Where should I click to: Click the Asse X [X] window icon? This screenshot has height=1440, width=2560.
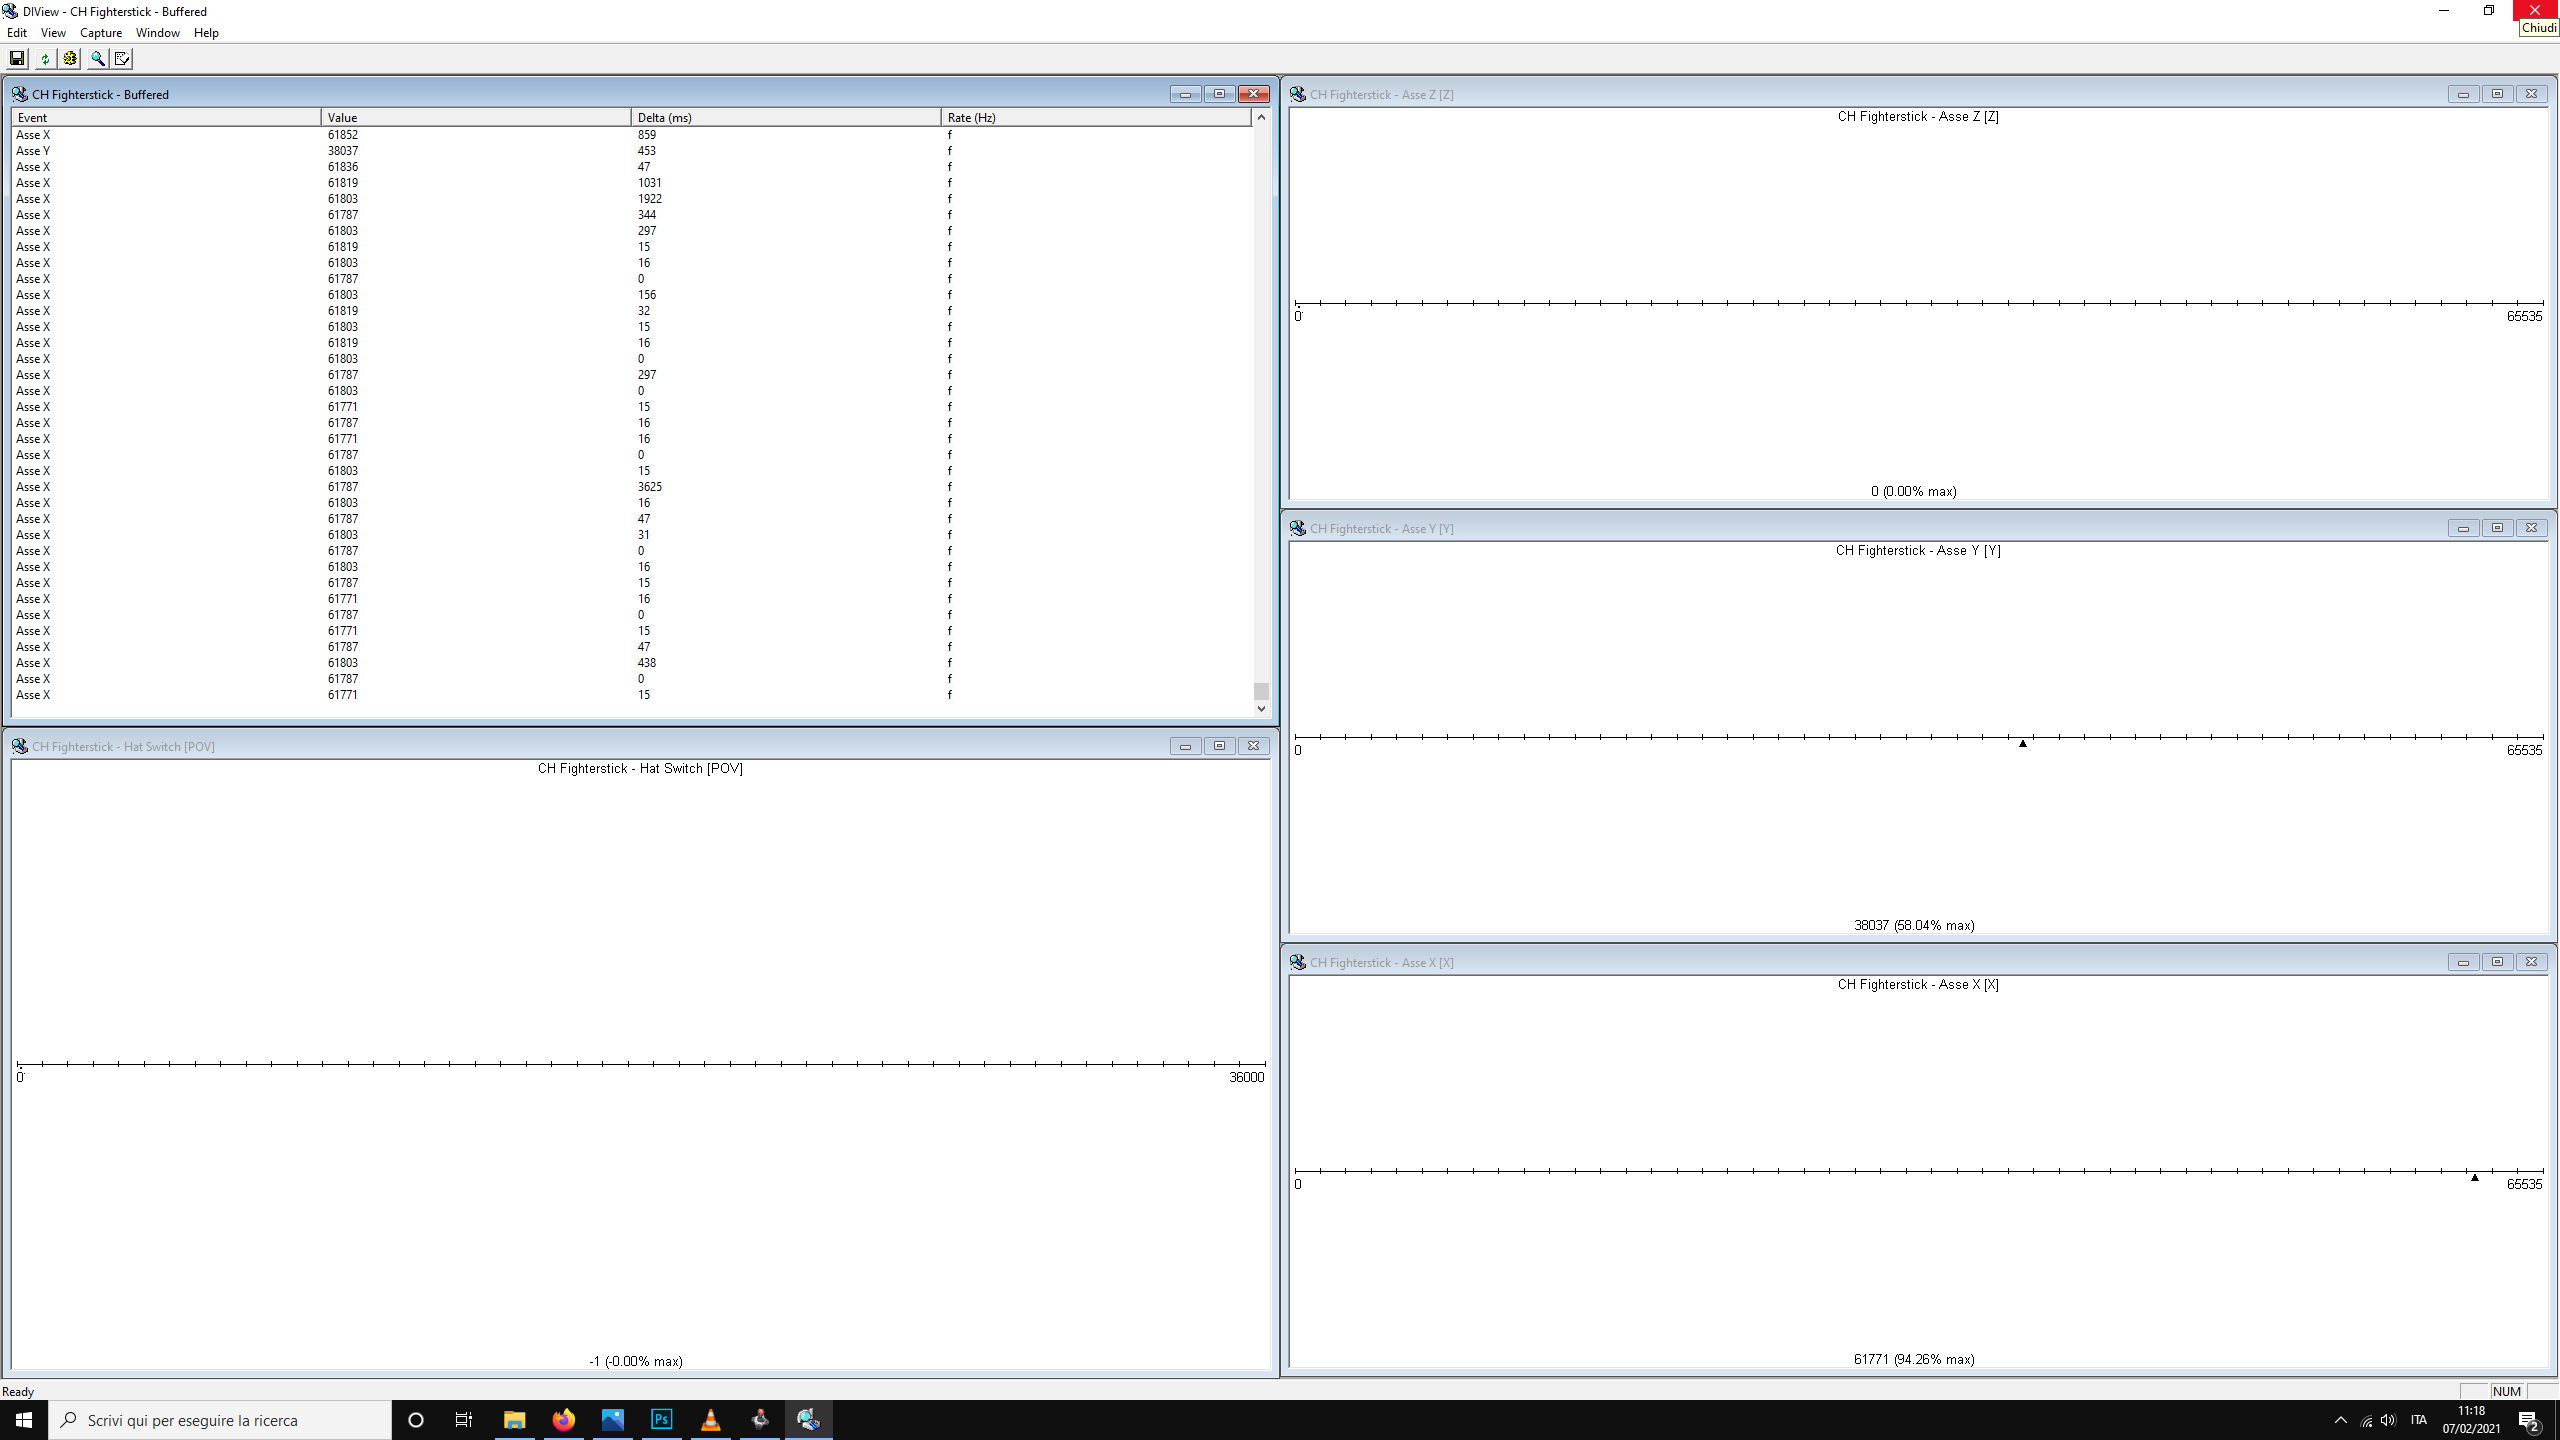pos(1297,962)
